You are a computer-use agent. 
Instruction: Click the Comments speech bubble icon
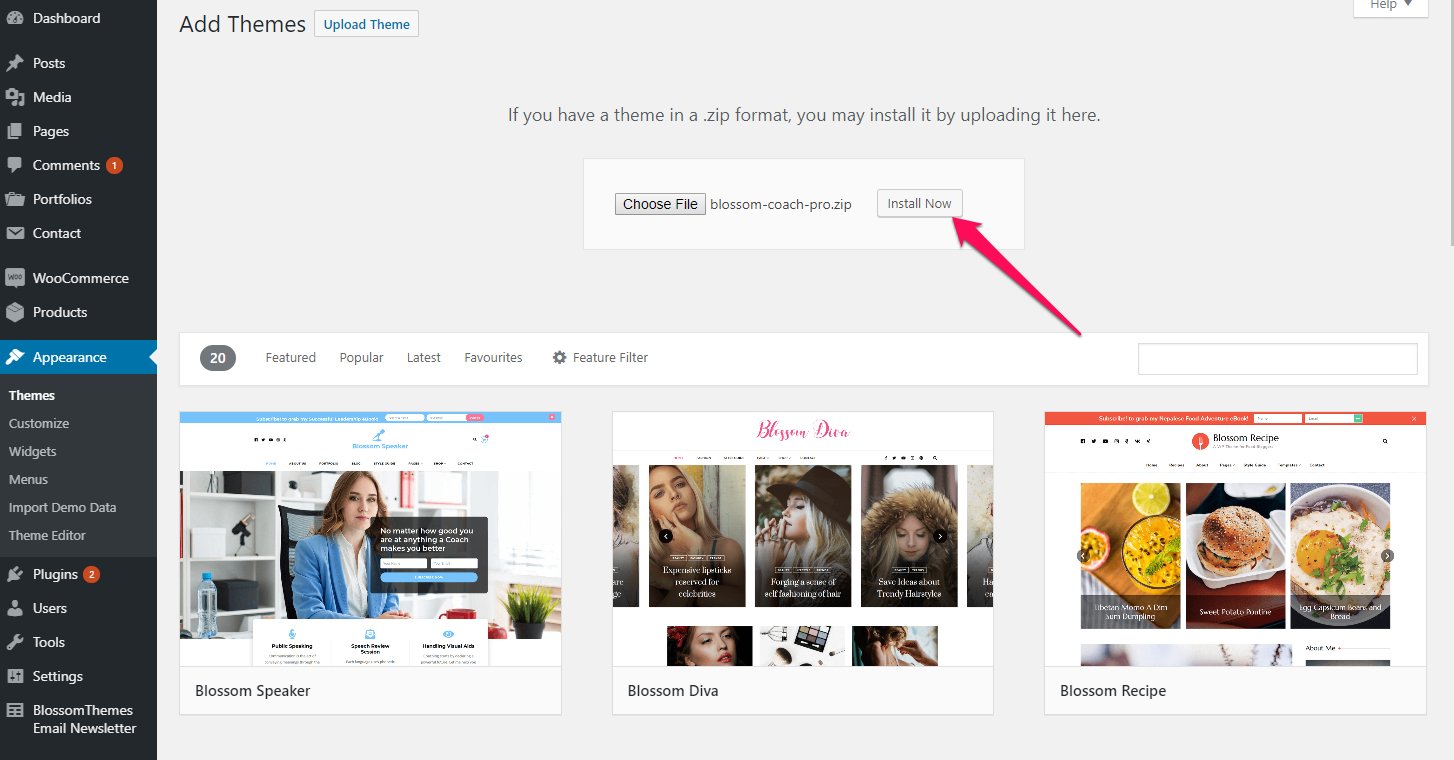click(x=15, y=165)
